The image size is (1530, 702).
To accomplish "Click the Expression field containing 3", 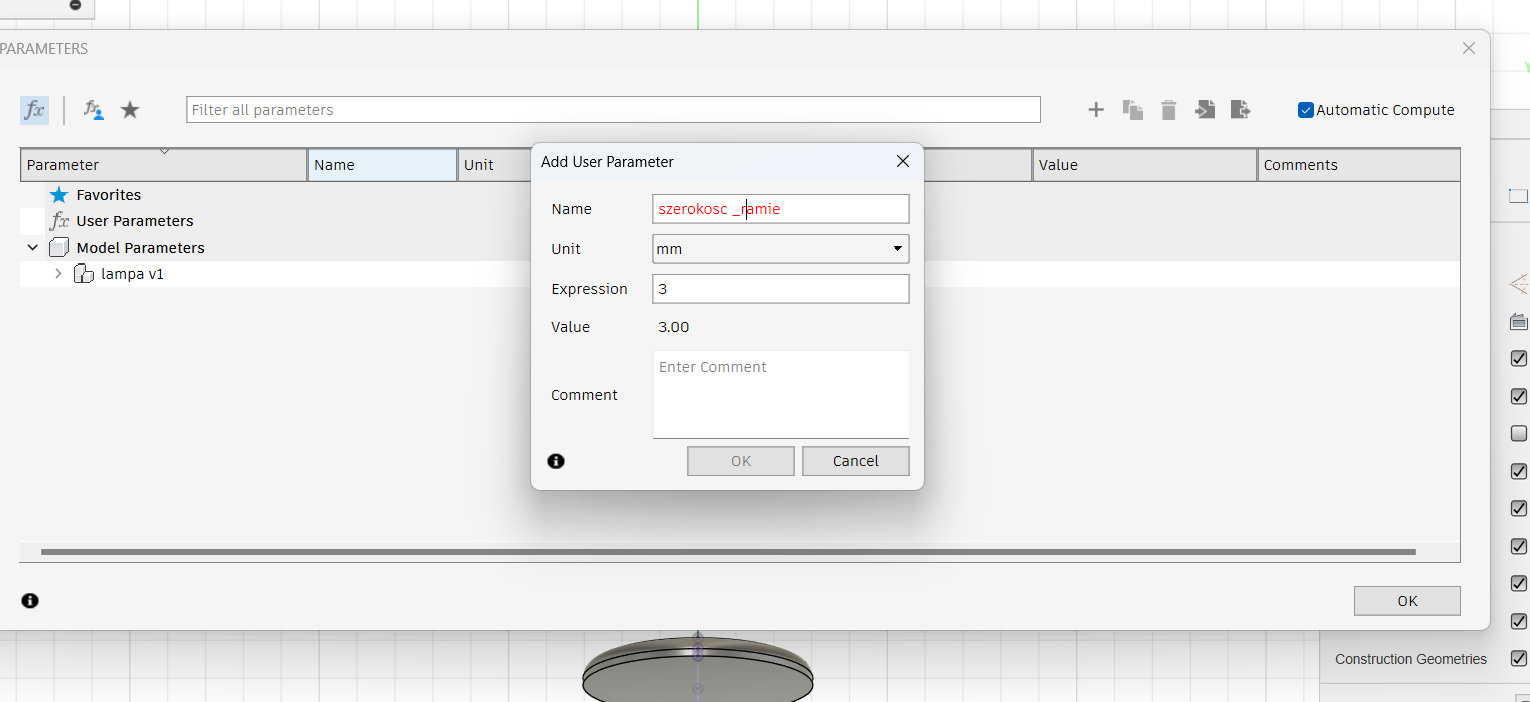I will pos(781,289).
